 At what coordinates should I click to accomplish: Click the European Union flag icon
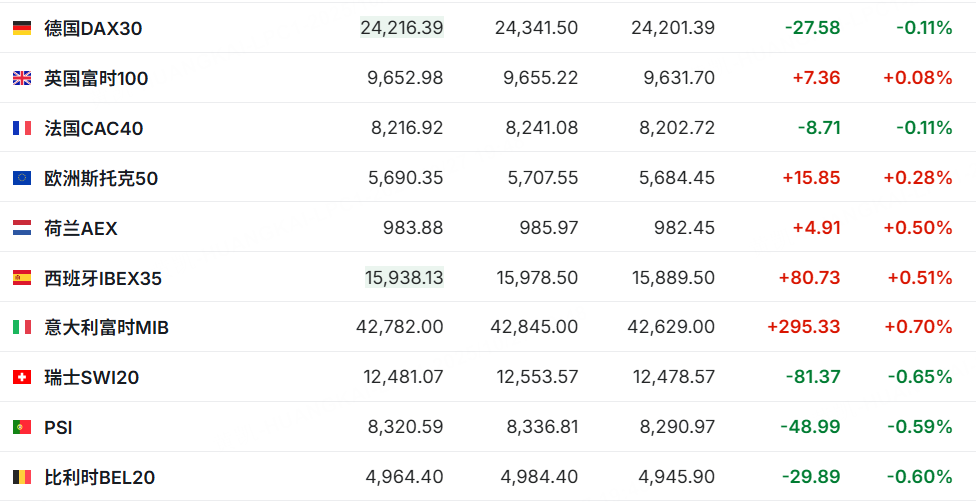22,178
